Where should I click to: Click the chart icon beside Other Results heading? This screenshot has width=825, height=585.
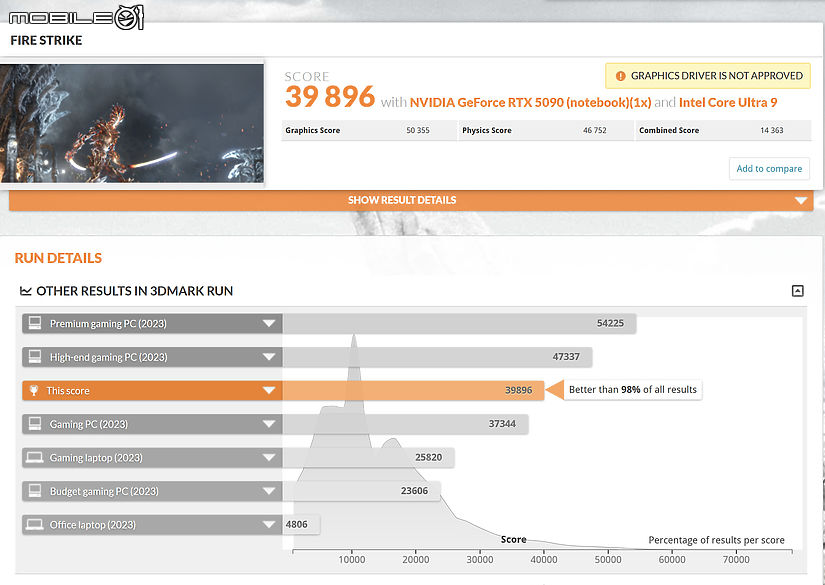[25, 291]
